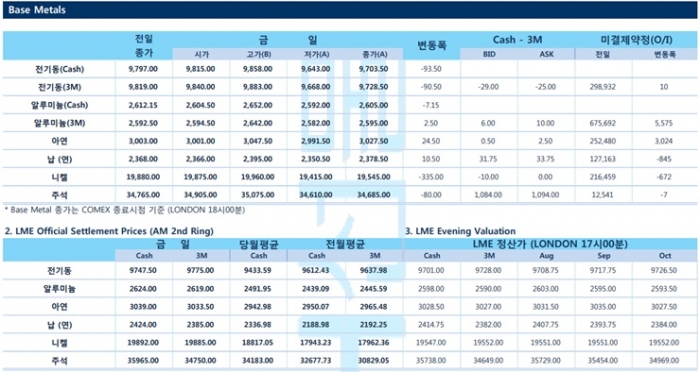Screen dimensions: 700x372
Task: Select the average value 32677.73
Action: click(316, 360)
